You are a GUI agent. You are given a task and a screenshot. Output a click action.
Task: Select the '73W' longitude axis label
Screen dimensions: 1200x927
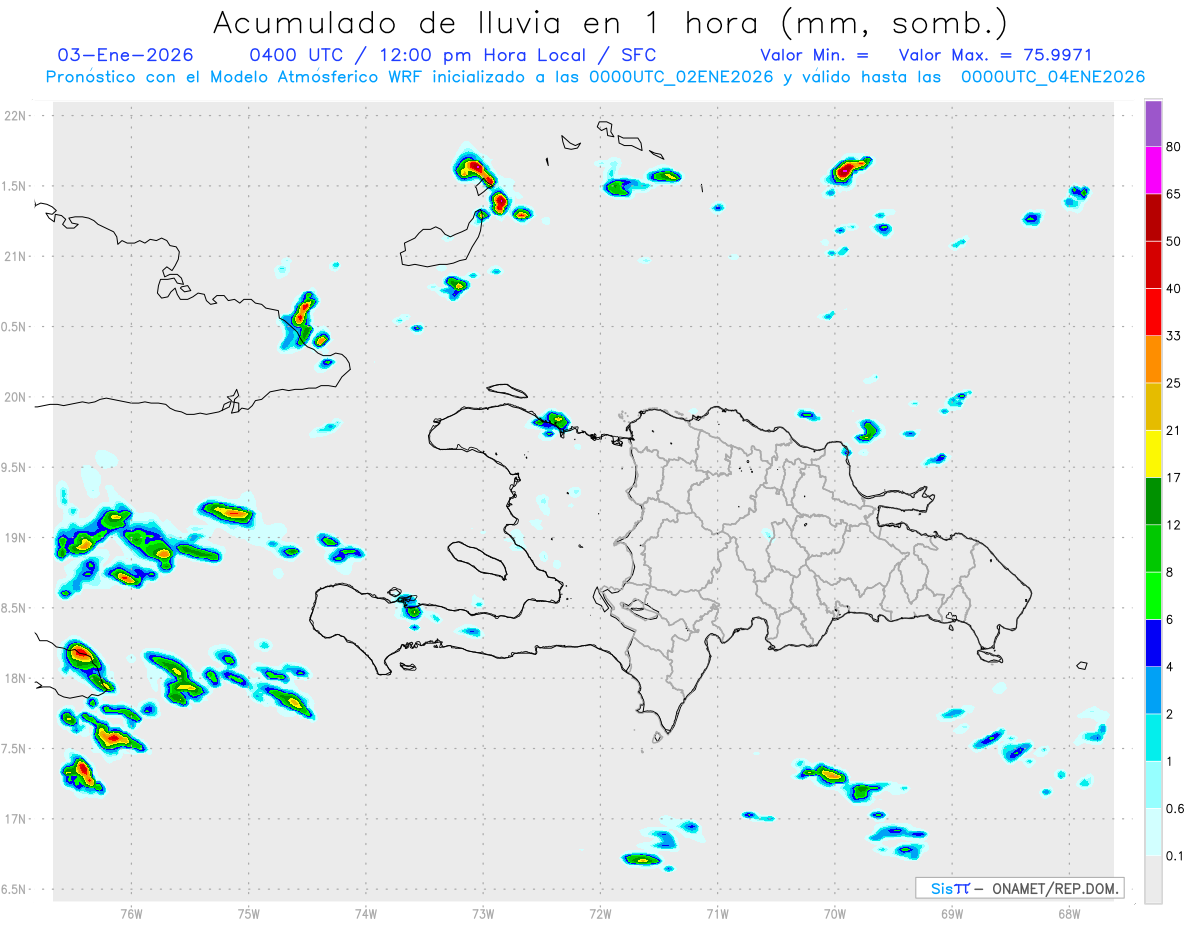click(x=483, y=914)
